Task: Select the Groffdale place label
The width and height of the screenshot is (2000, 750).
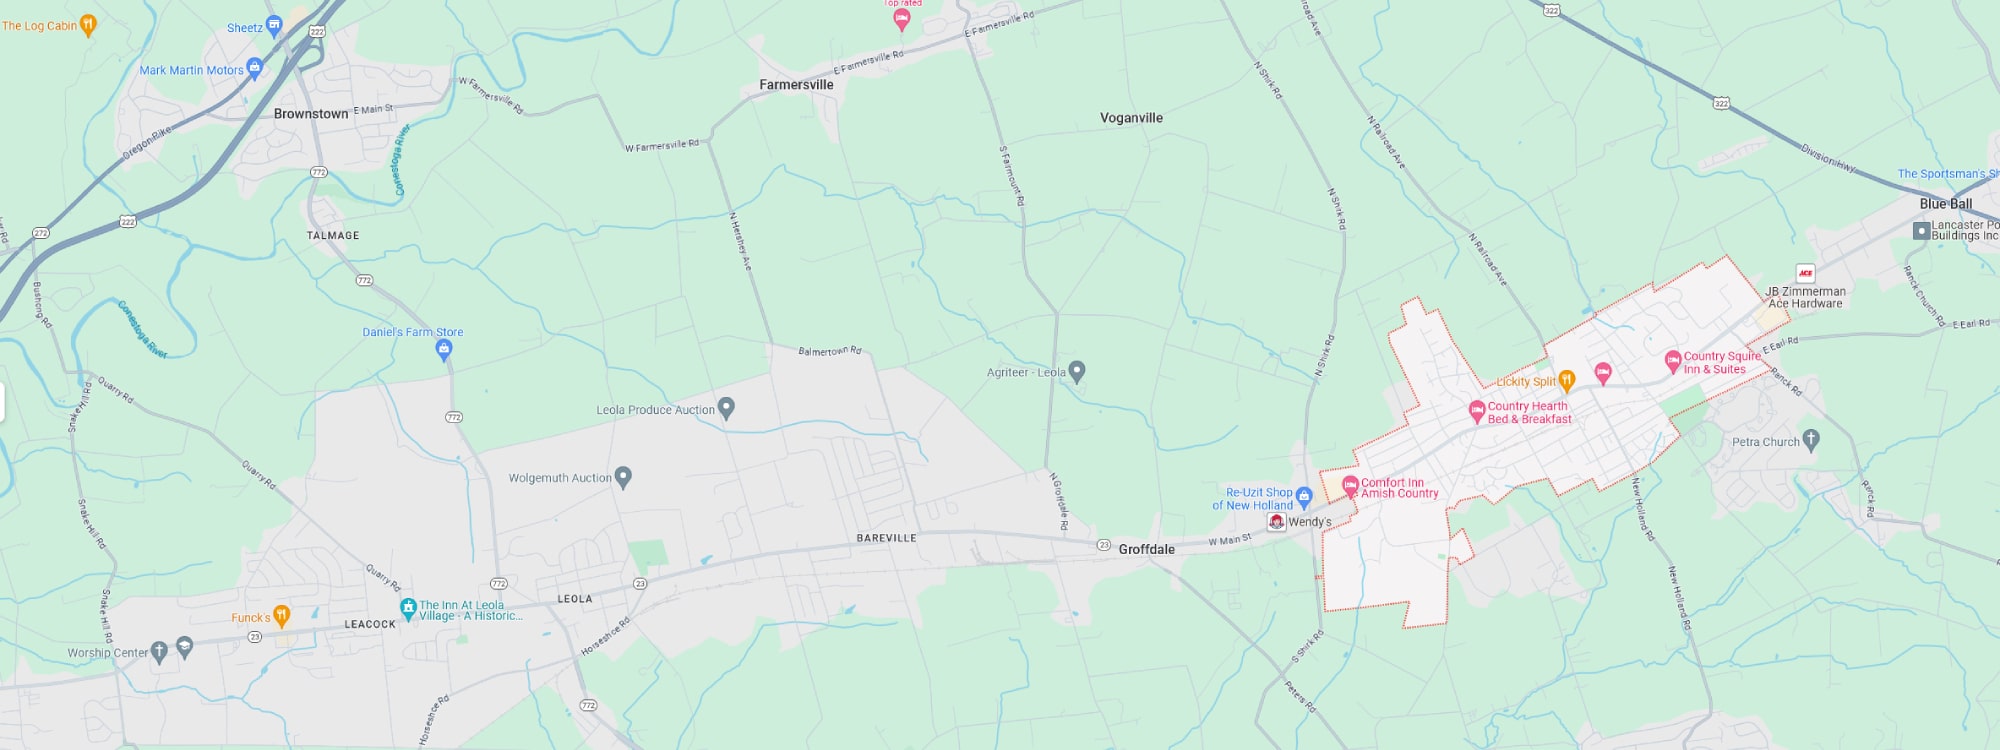Action: [x=1146, y=549]
